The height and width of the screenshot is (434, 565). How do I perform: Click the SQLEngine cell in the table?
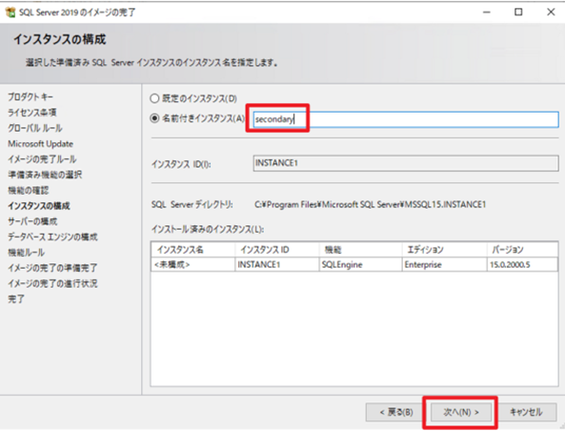coord(361,265)
